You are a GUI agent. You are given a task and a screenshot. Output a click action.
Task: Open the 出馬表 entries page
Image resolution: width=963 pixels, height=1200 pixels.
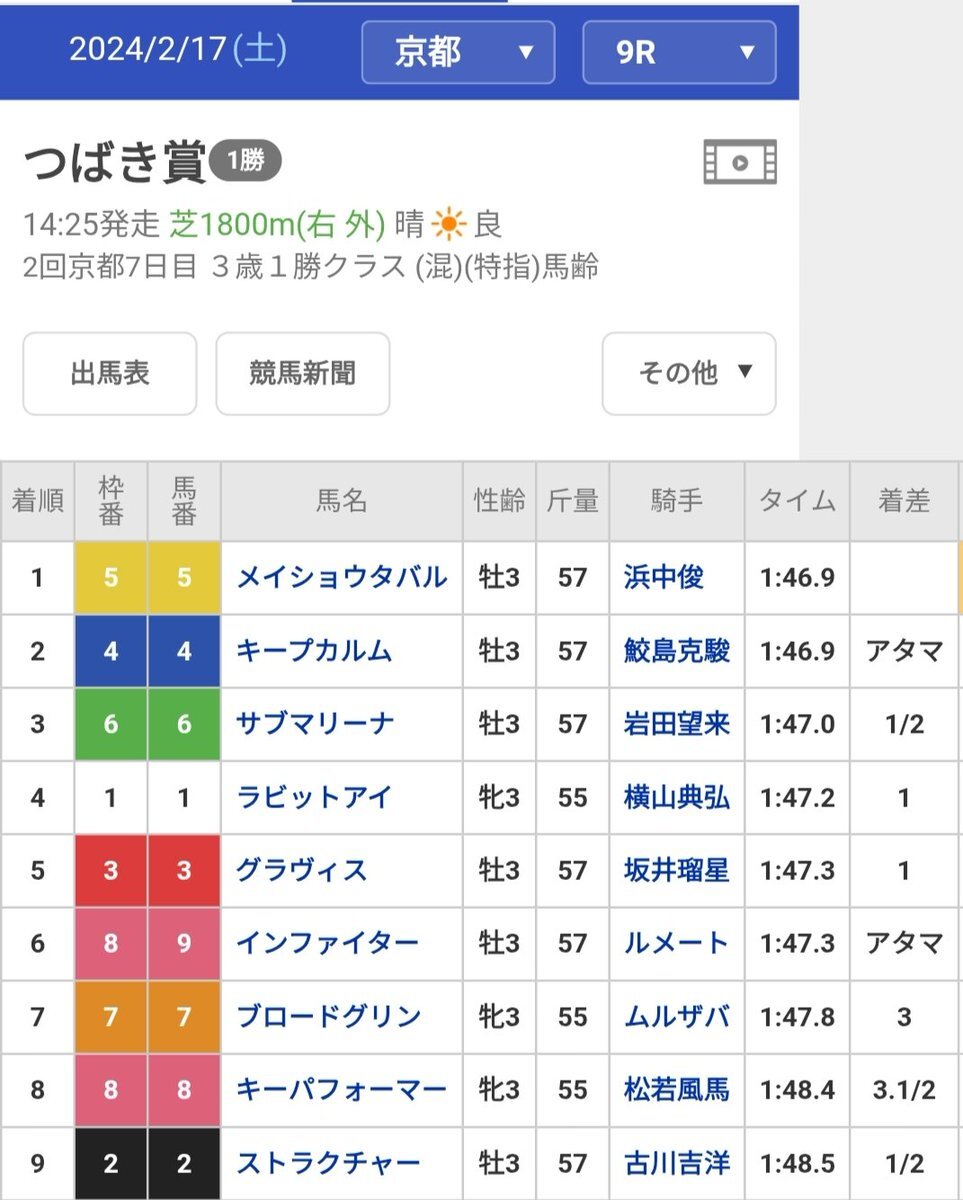pos(110,373)
